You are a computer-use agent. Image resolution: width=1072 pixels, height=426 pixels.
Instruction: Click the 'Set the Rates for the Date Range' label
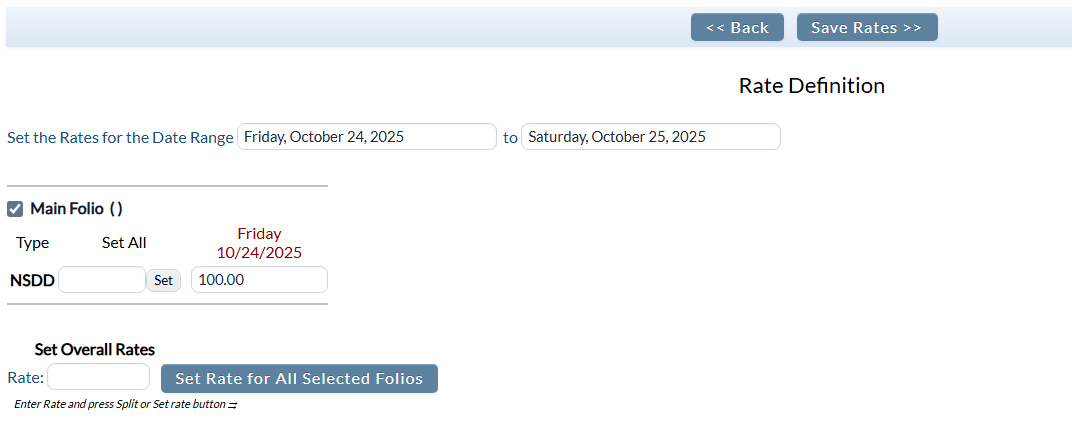(120, 137)
